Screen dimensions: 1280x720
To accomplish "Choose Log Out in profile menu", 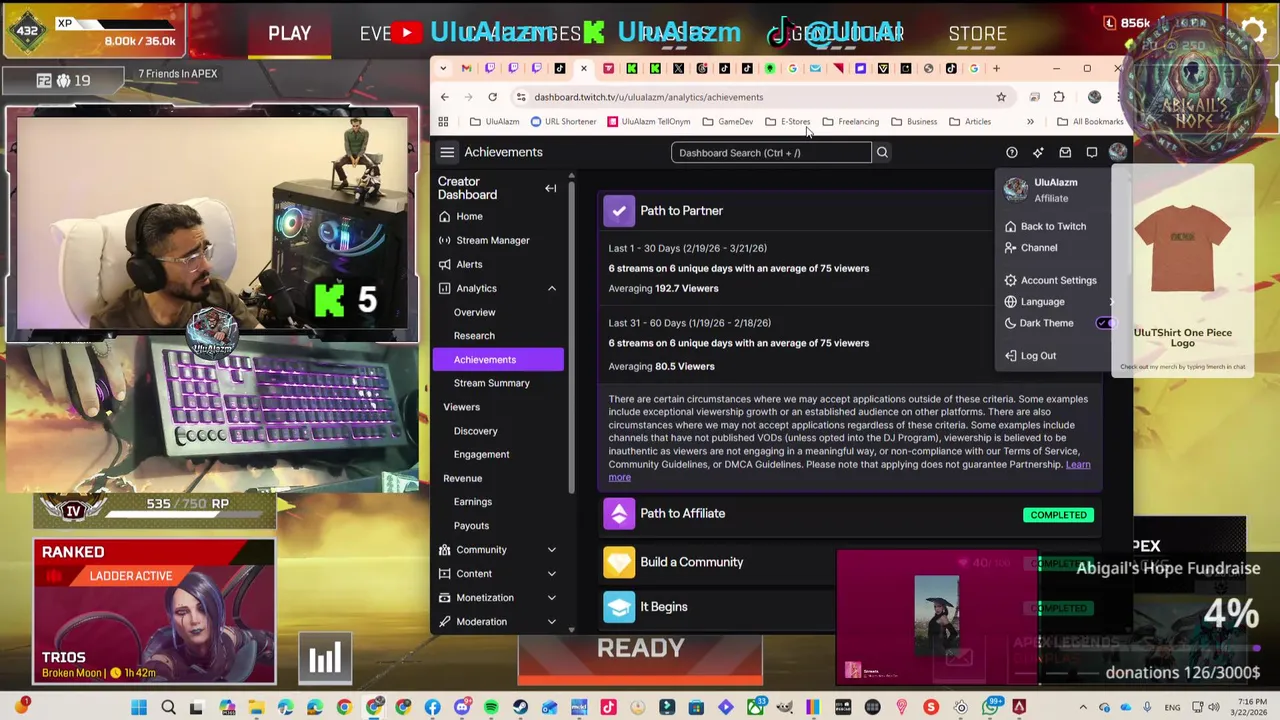I will (x=1038, y=356).
